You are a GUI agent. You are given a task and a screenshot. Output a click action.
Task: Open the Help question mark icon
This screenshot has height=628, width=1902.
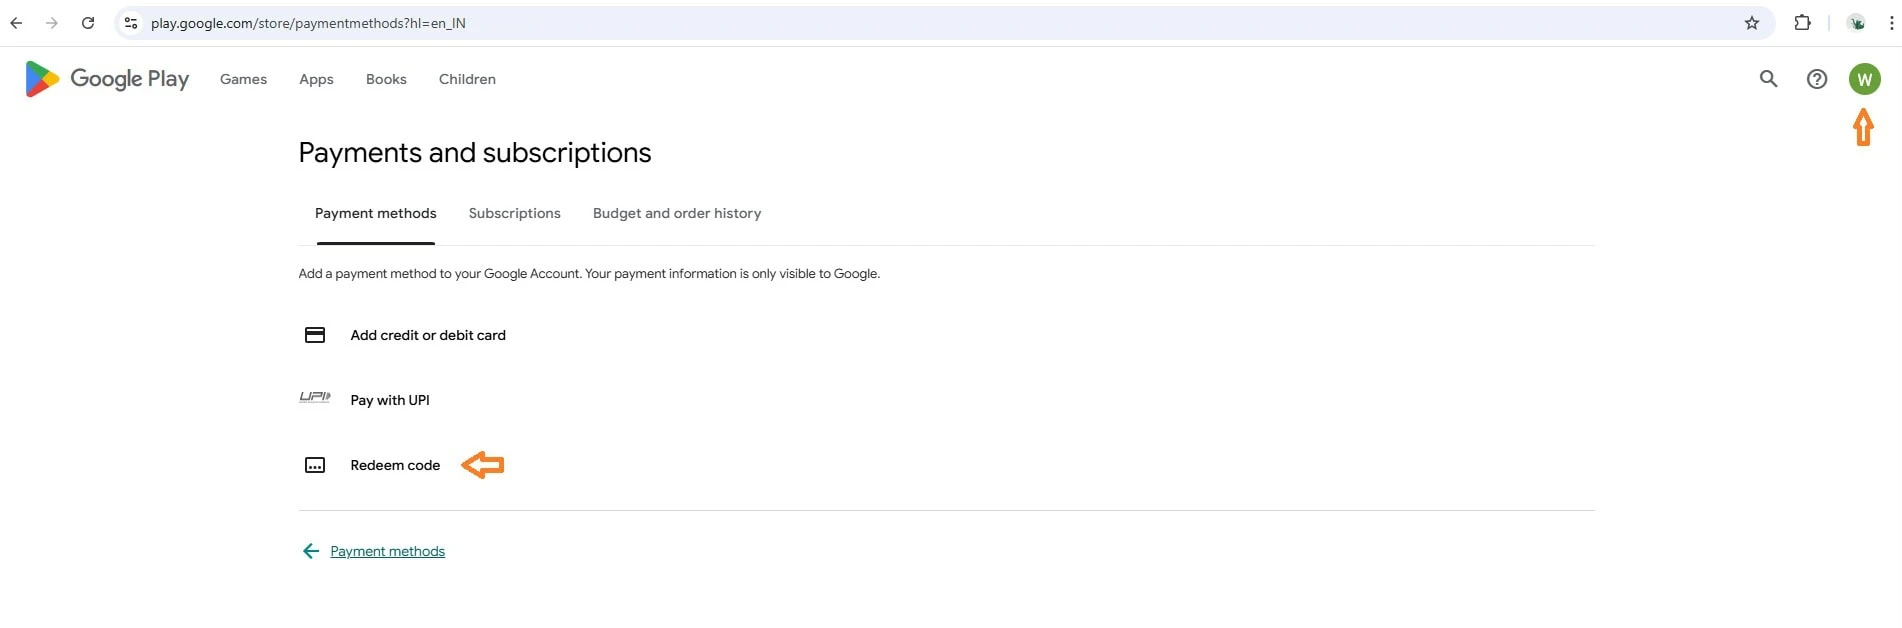(x=1817, y=79)
